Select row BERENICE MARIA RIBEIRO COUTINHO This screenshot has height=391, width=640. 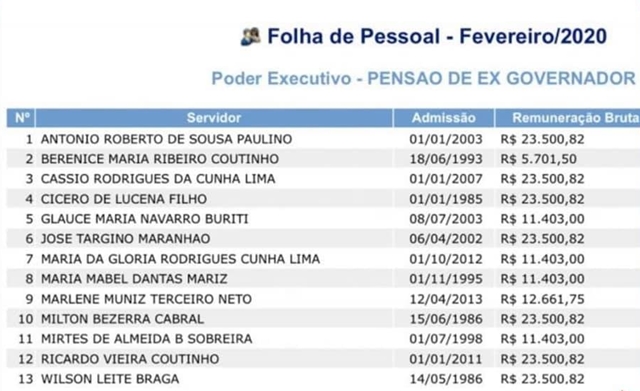click(323, 159)
